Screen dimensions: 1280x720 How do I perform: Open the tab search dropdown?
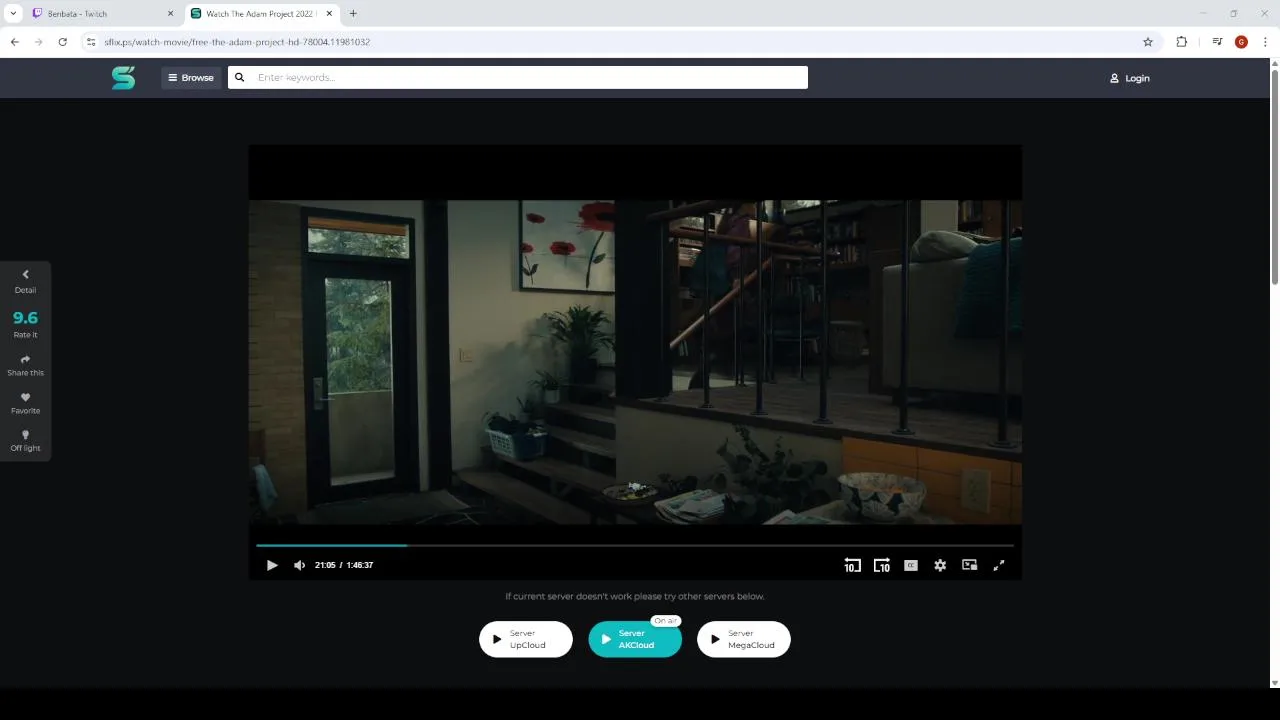(13, 14)
